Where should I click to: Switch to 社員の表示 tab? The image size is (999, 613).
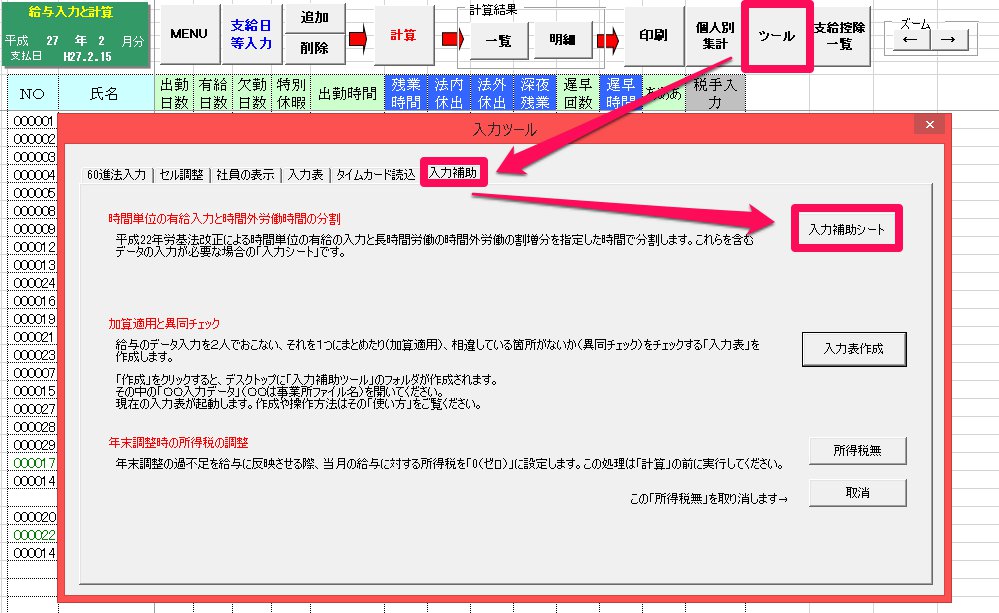click(x=245, y=175)
